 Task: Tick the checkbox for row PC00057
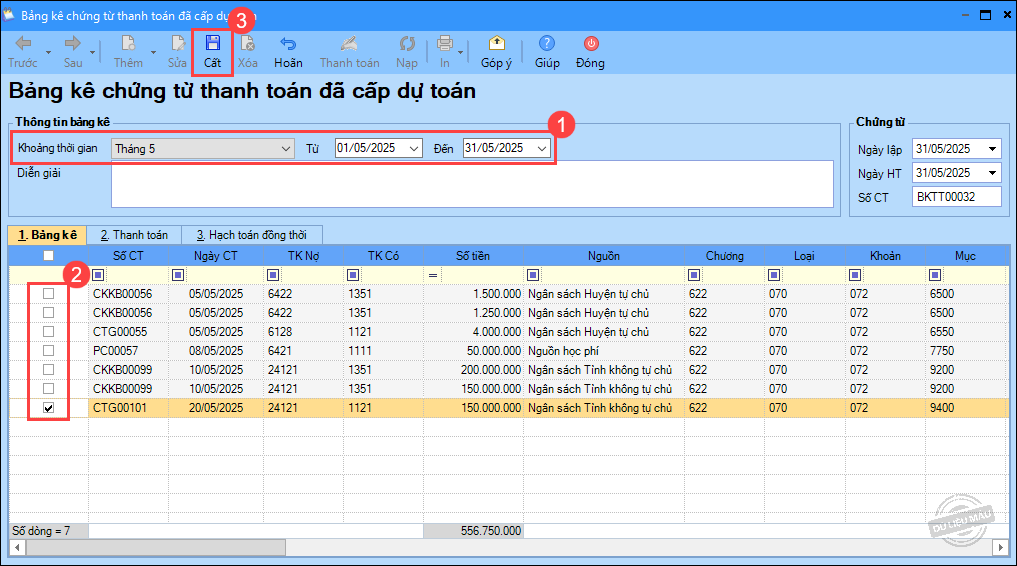(x=49, y=351)
